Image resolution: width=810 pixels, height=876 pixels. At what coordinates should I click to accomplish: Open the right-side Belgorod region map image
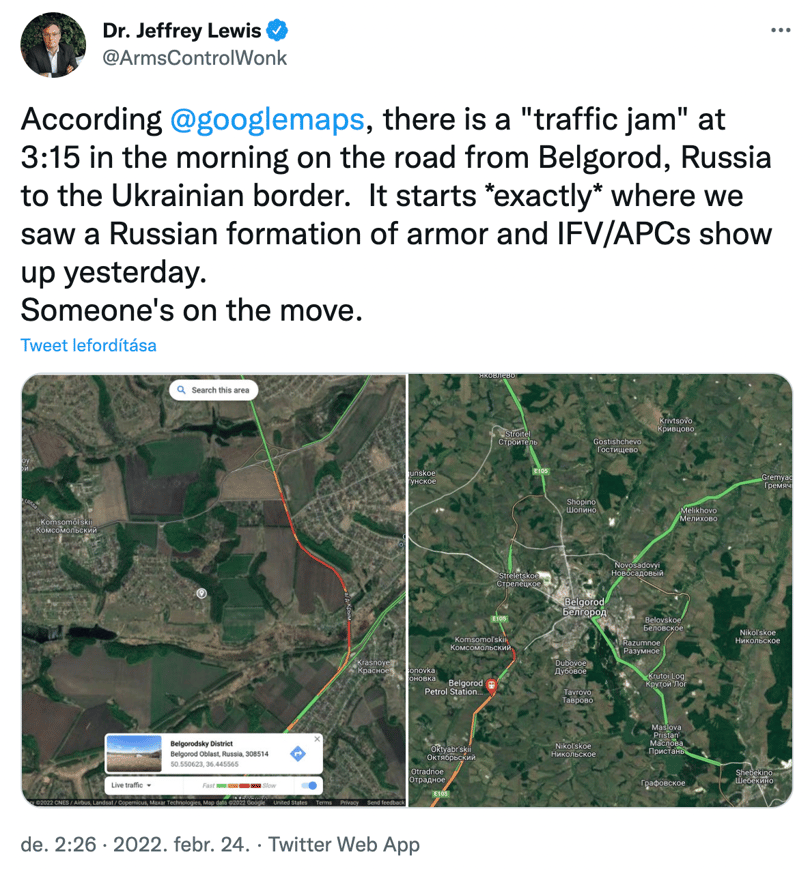(601, 590)
